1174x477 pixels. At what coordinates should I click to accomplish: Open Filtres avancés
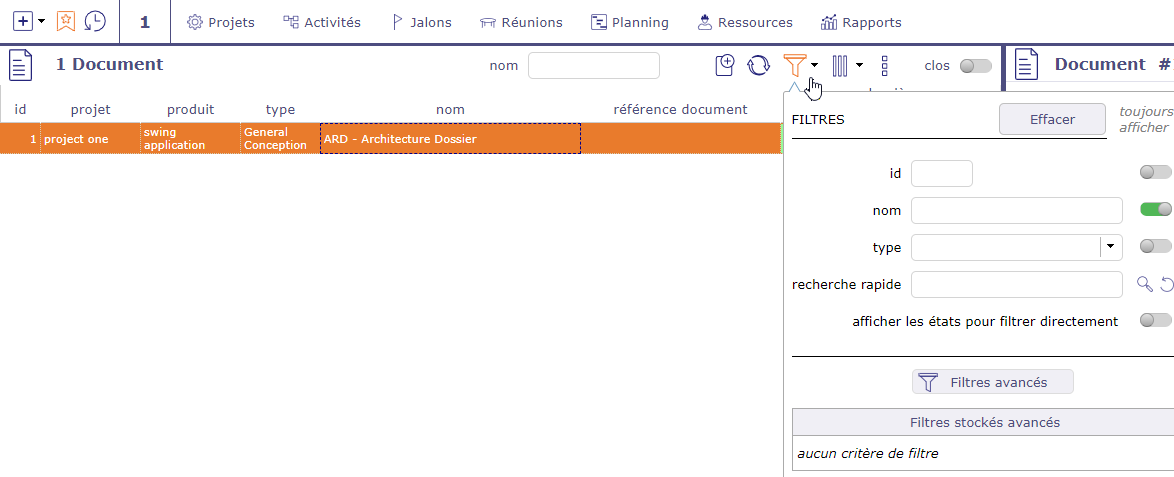992,382
